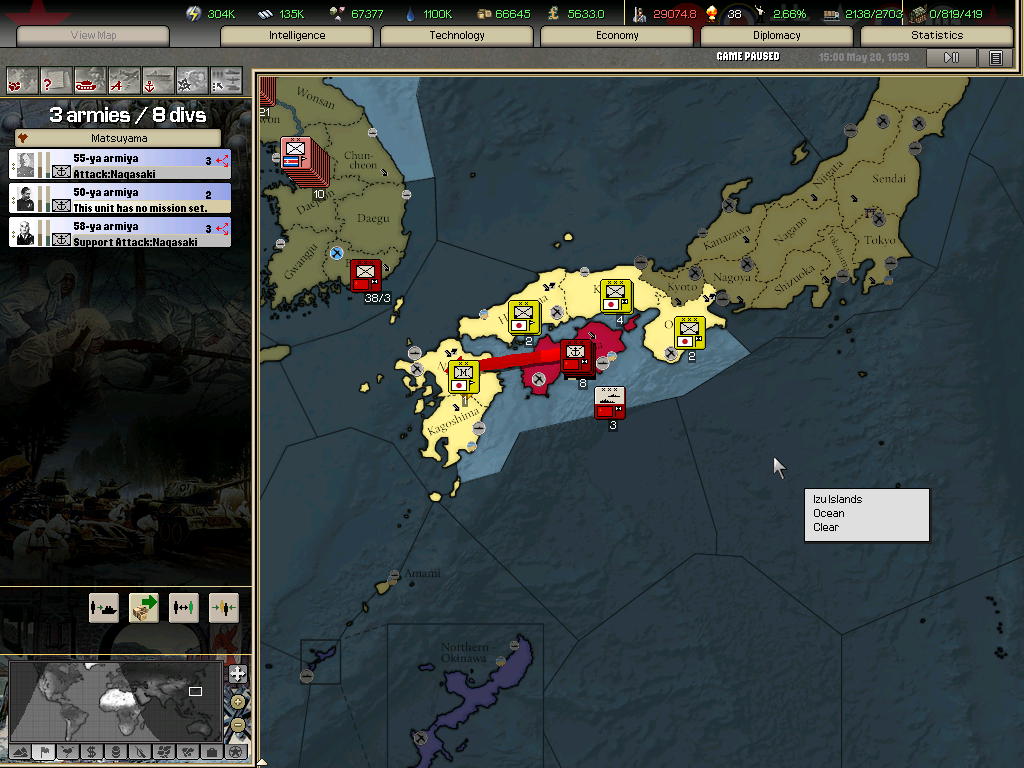
Task: Click the green arrow supply crates button
Action: [144, 607]
